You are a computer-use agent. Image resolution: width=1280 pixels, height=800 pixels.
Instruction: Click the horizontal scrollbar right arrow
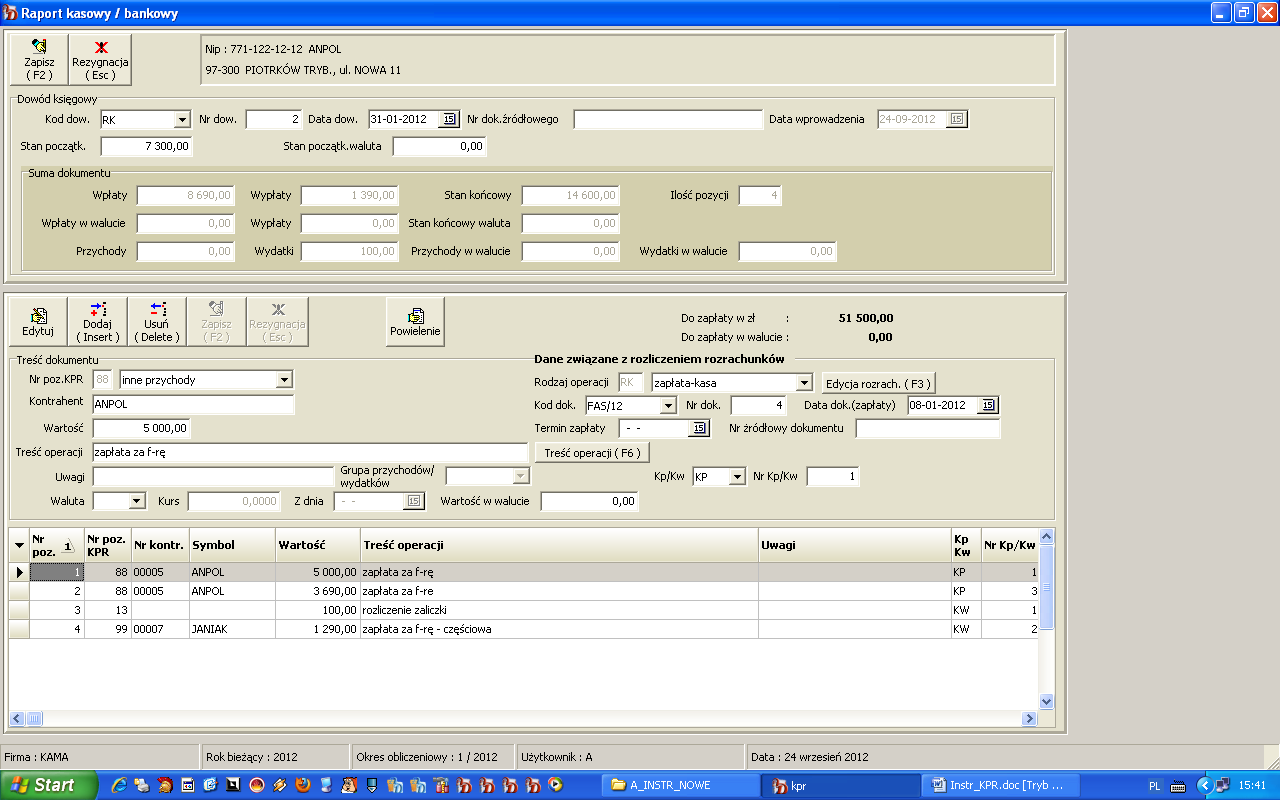tap(1029, 718)
